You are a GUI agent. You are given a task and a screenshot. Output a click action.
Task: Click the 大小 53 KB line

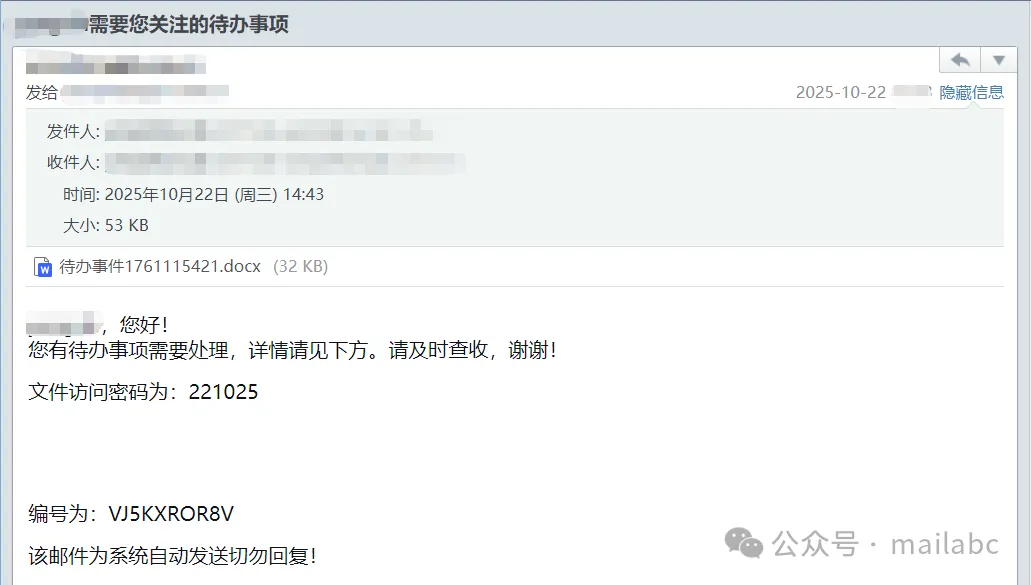(106, 225)
